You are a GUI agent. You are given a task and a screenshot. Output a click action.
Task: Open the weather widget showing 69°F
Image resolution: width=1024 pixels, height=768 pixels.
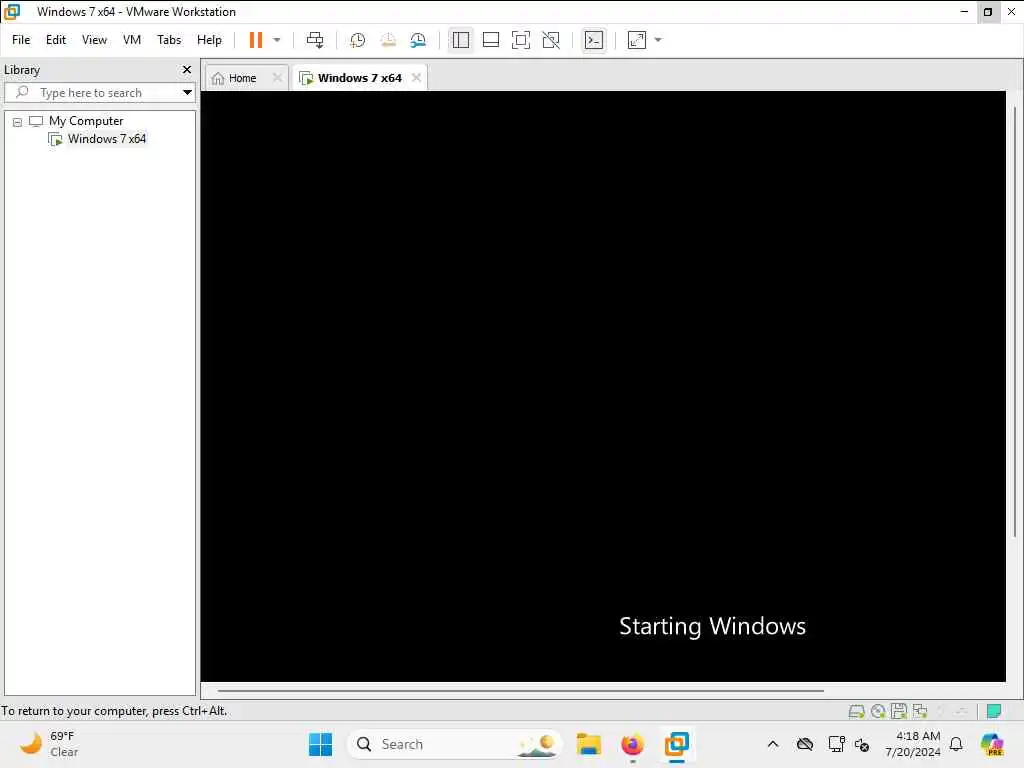(49, 744)
